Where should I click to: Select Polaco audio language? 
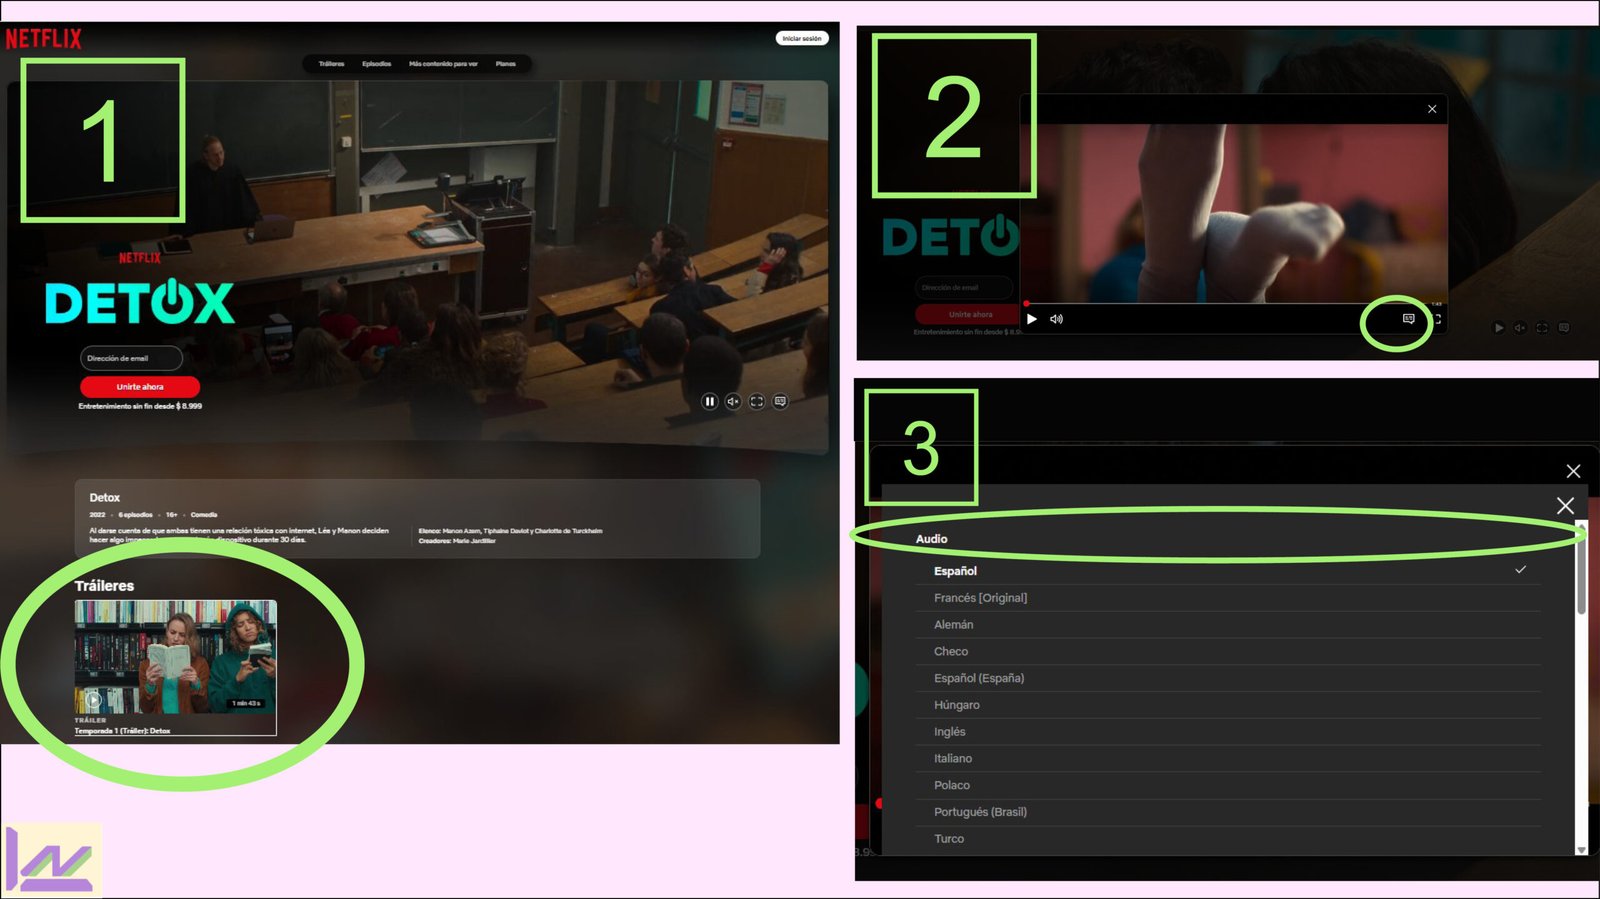[1229, 786]
